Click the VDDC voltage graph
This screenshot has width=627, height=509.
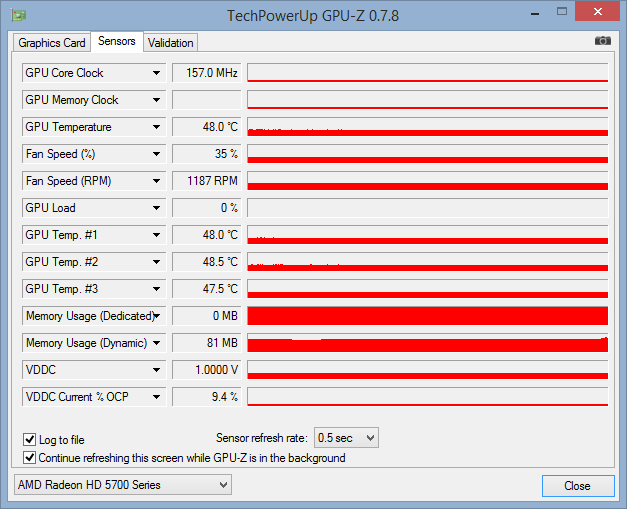[427, 370]
